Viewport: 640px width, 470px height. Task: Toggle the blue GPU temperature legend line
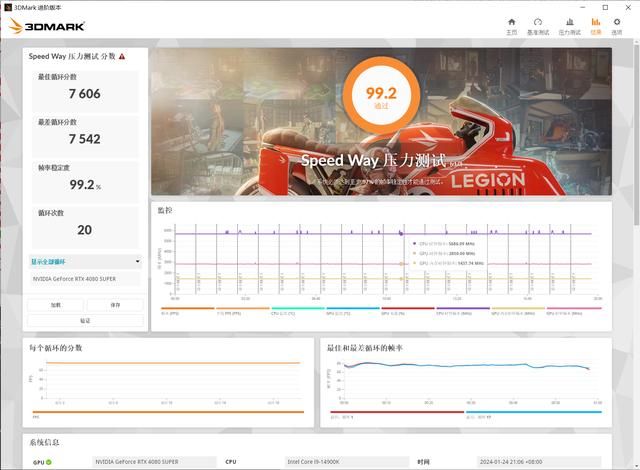click(x=353, y=311)
